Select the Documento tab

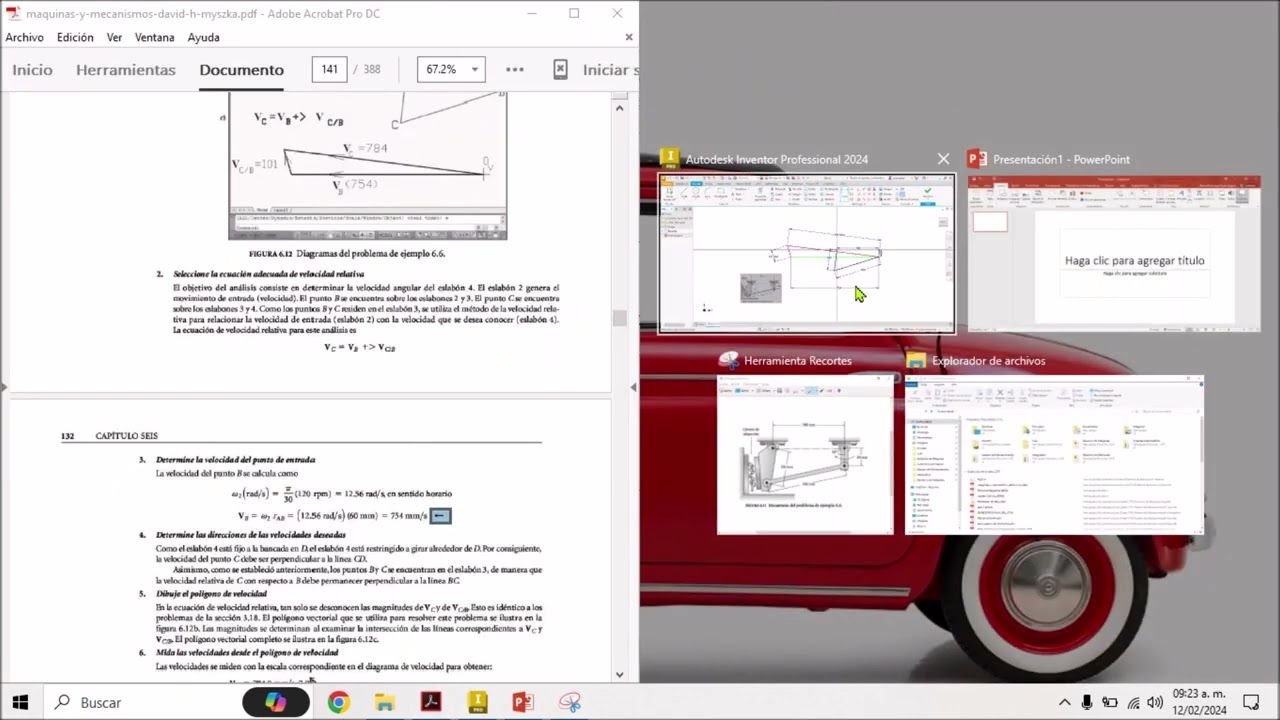point(241,70)
